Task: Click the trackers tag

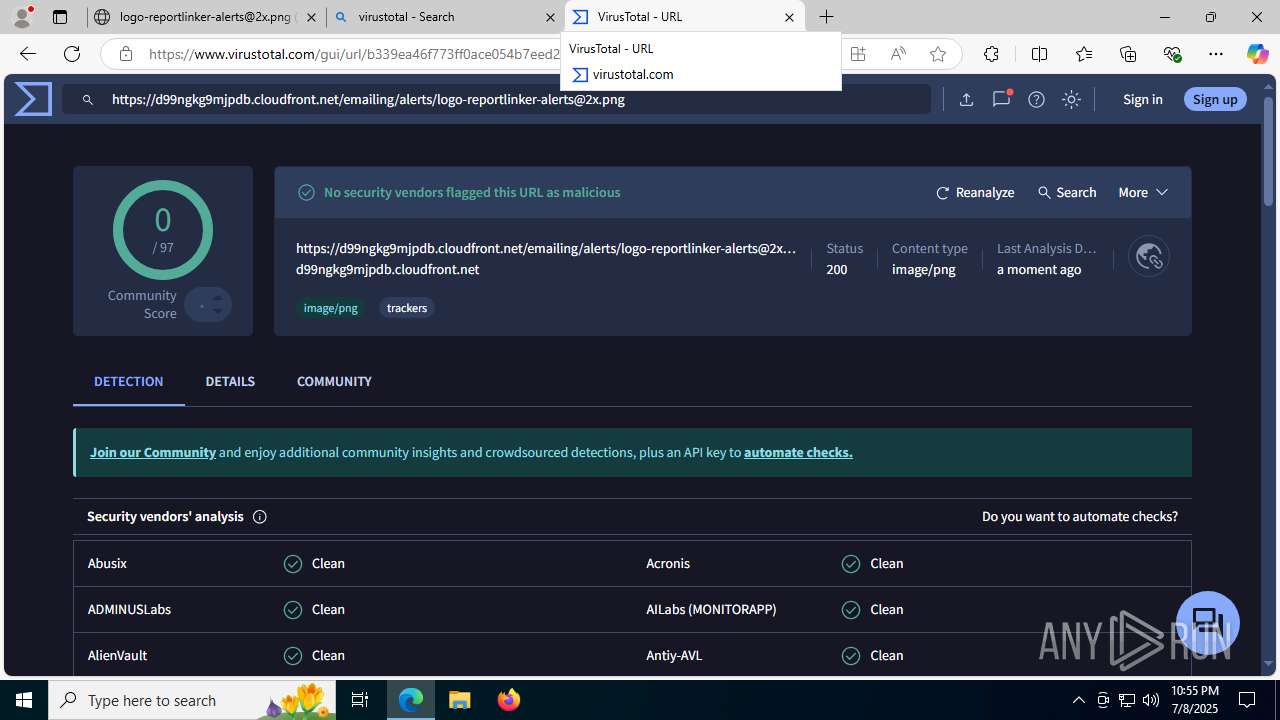Action: click(407, 308)
